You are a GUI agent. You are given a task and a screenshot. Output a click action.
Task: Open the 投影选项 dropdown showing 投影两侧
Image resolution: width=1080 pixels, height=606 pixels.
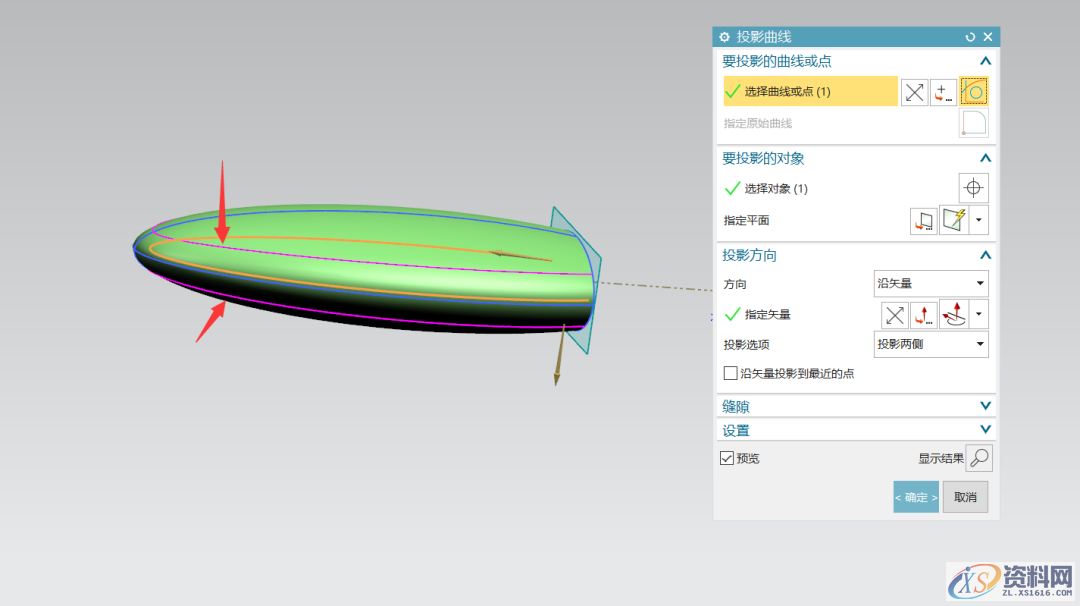point(931,344)
